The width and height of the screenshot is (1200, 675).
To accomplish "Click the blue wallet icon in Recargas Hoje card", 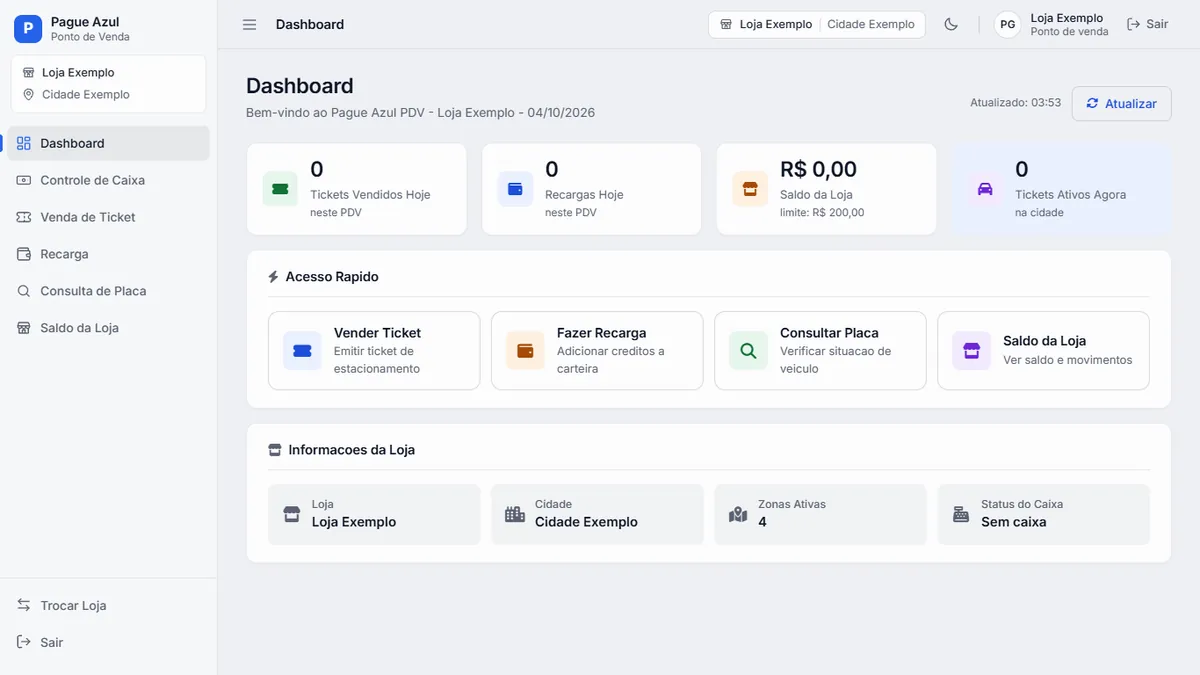I will [x=515, y=189].
